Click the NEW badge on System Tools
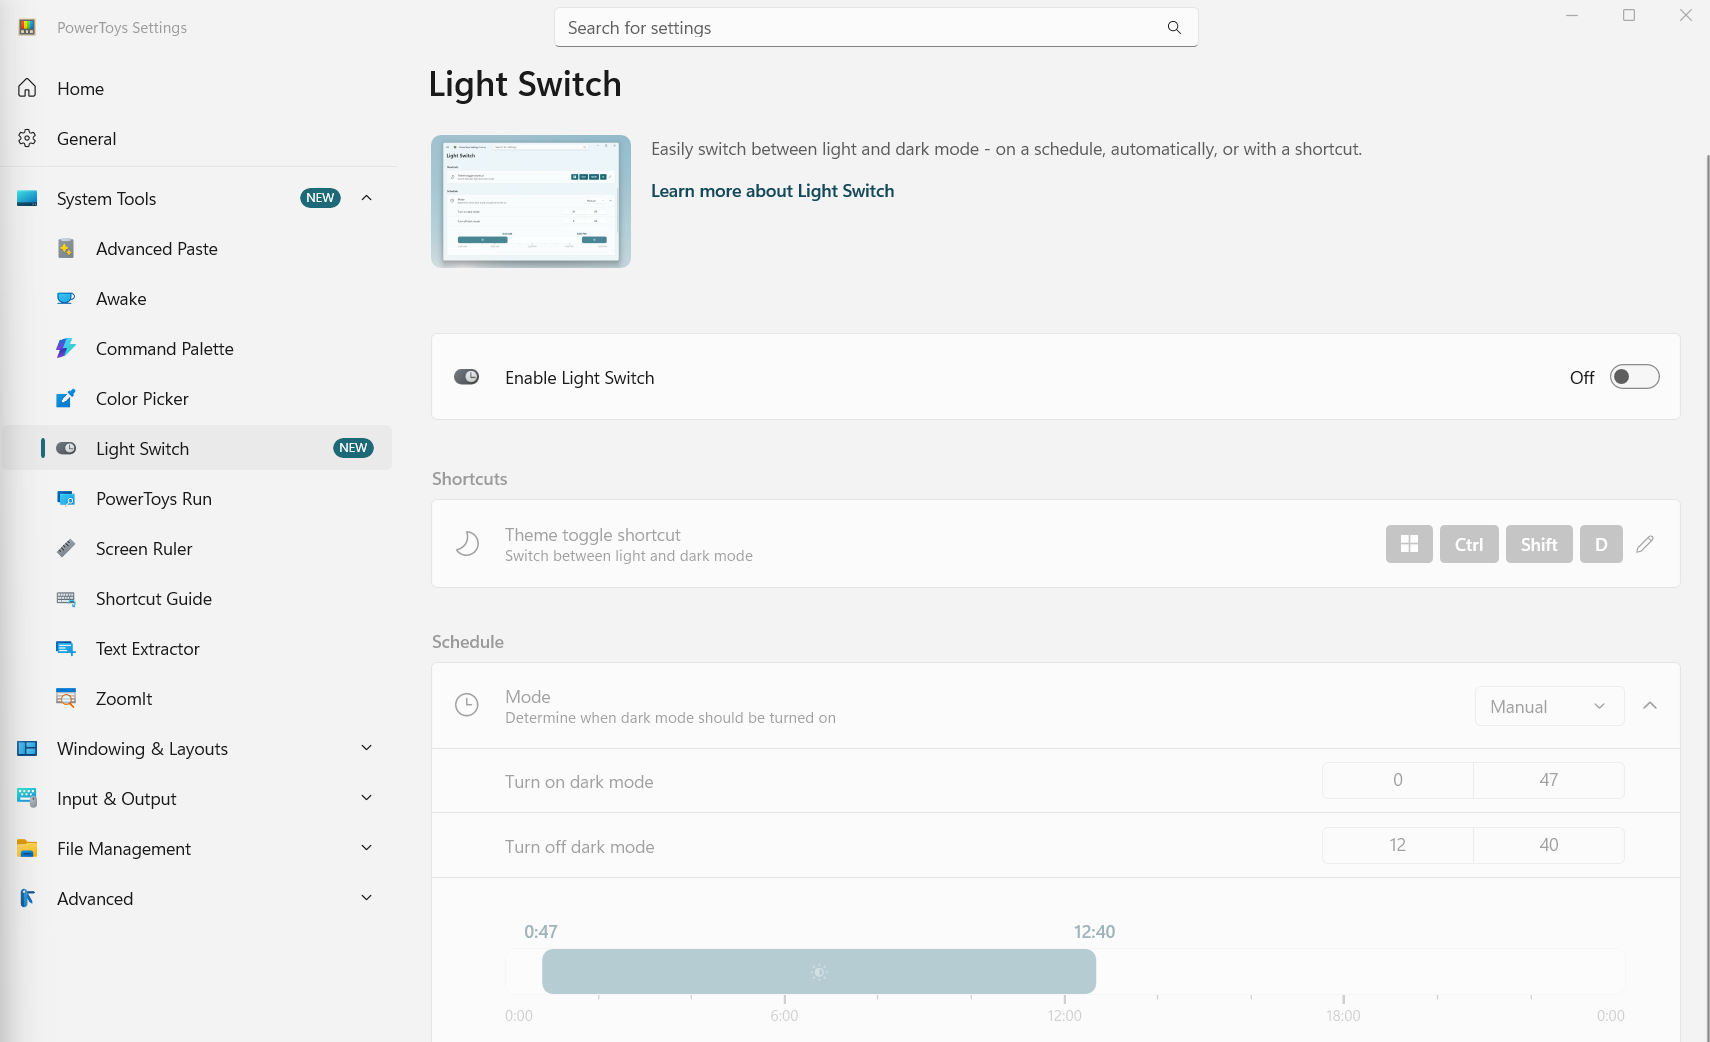This screenshot has height=1042, width=1710. 320,198
